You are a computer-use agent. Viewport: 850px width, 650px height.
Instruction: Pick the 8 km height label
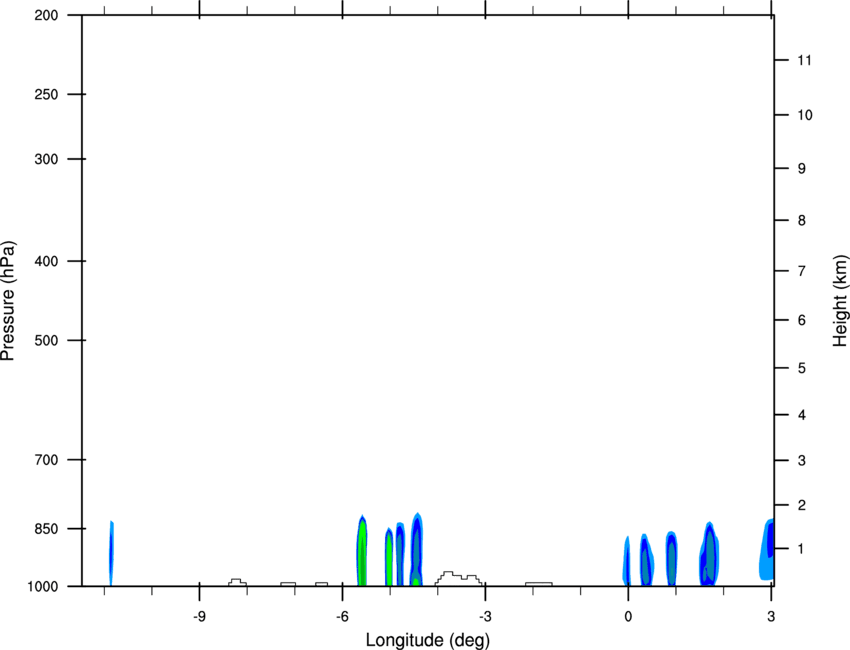(801, 220)
